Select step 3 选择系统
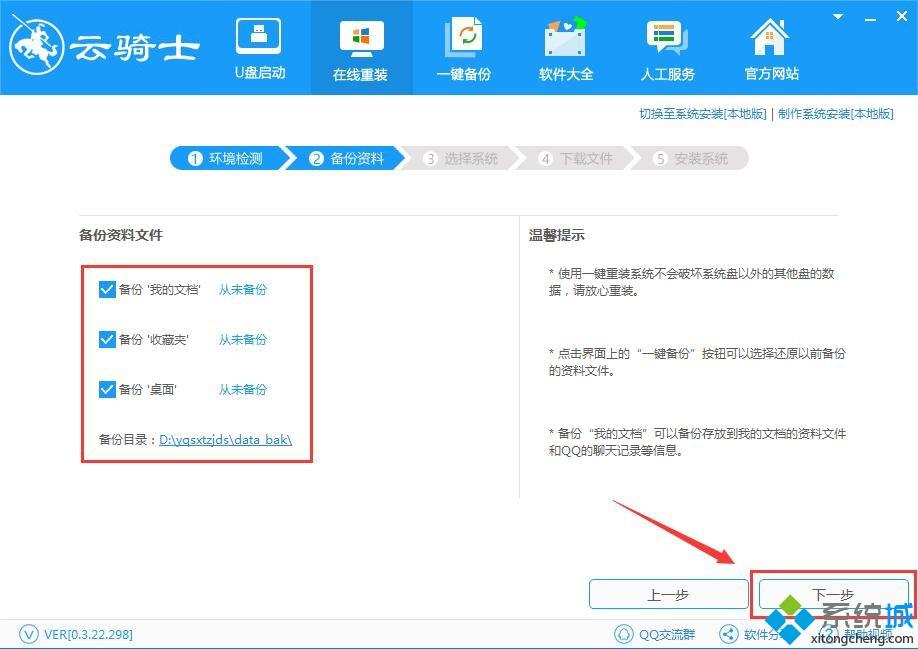This screenshot has height=649, width=918. tap(460, 159)
